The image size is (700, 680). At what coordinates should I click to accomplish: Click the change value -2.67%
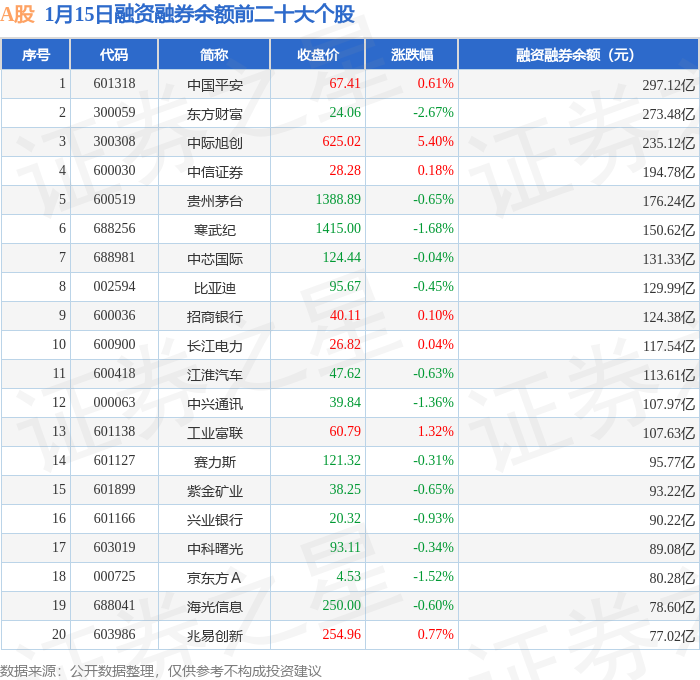click(433, 113)
